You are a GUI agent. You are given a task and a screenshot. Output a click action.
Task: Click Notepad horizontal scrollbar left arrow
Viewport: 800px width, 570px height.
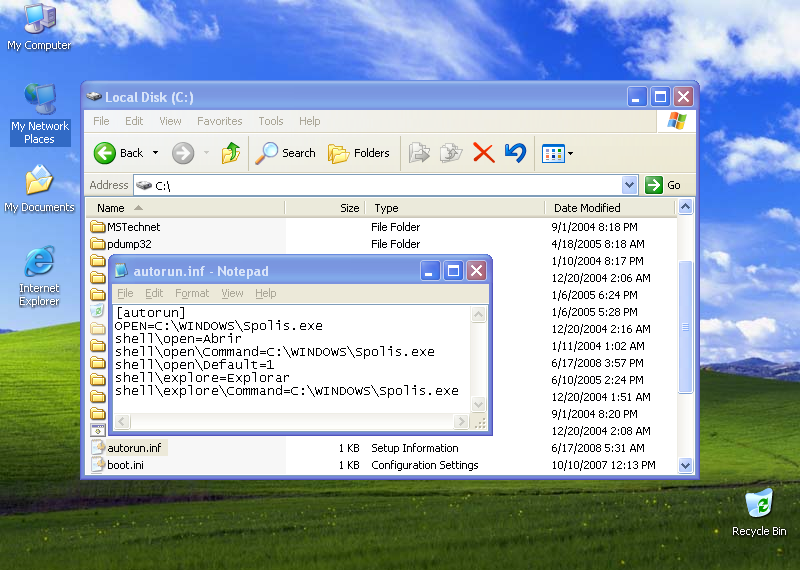click(122, 422)
